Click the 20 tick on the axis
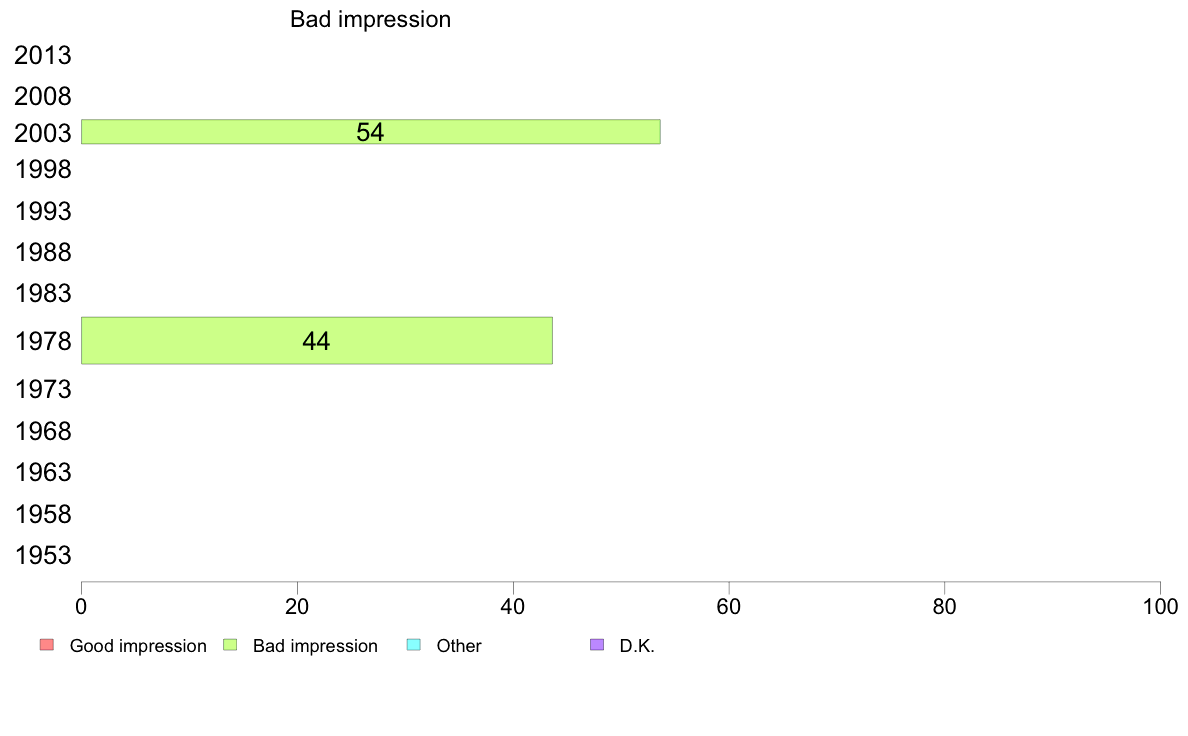 pos(297,606)
